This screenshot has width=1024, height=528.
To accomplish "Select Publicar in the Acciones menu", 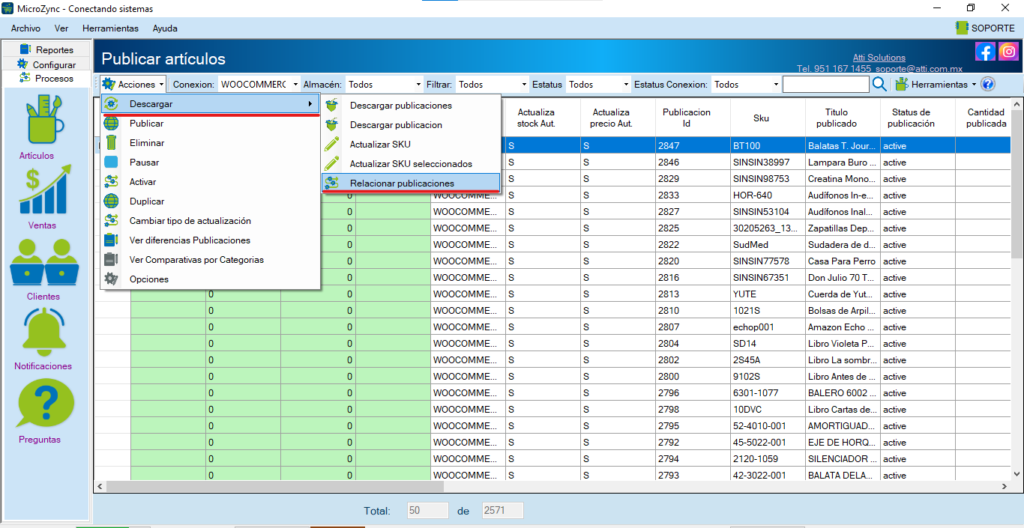I will (210, 123).
